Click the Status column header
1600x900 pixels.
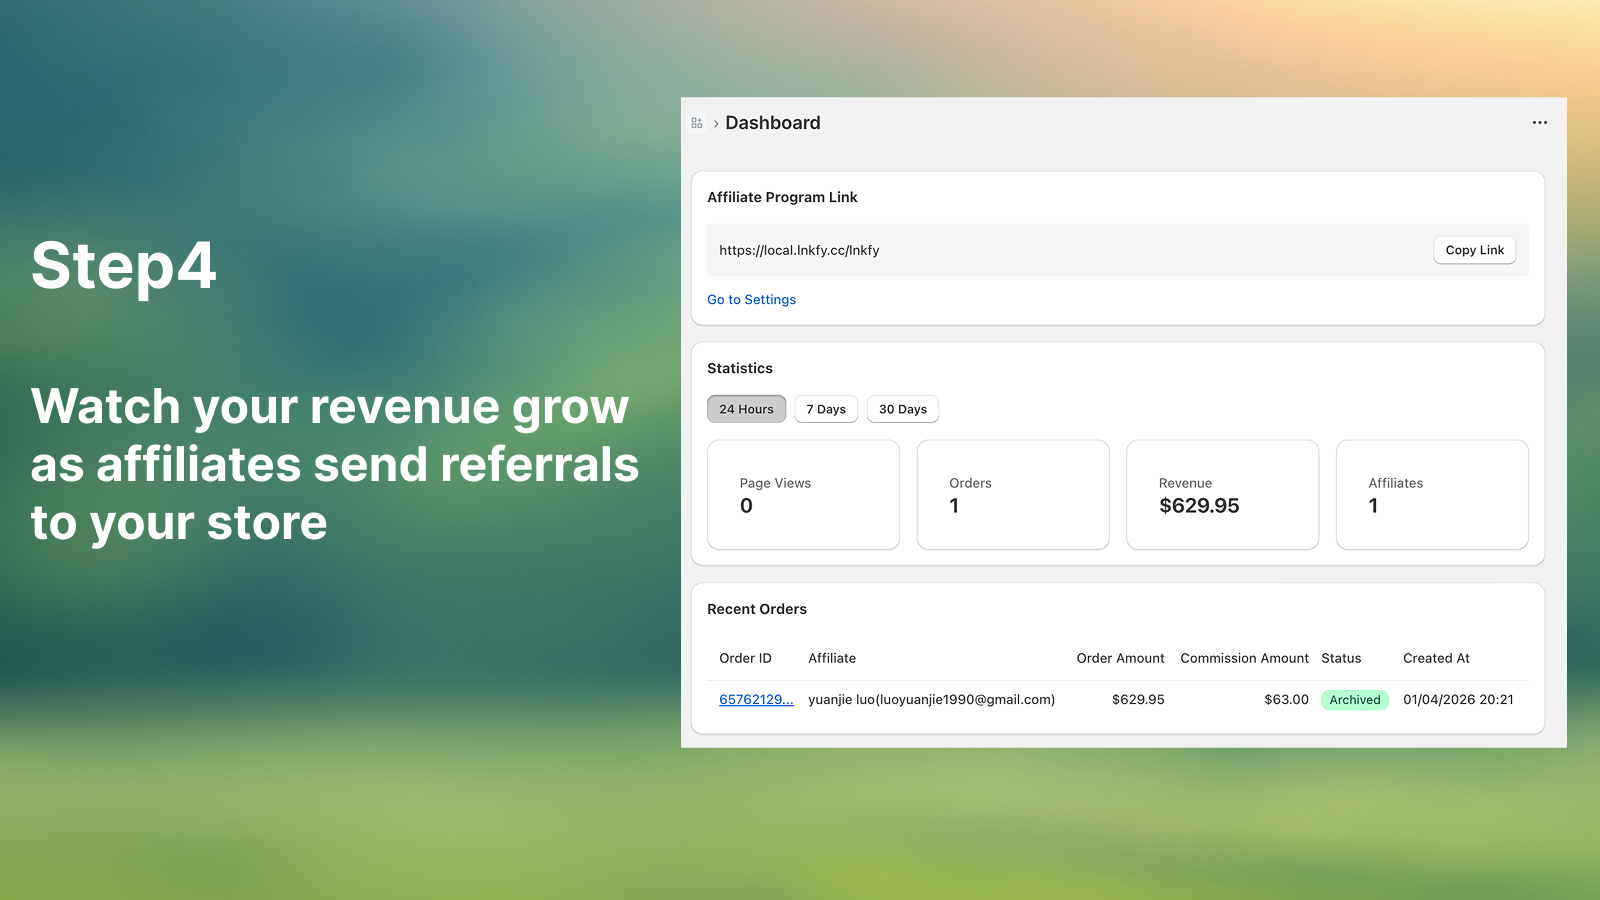pyautogui.click(x=1341, y=658)
